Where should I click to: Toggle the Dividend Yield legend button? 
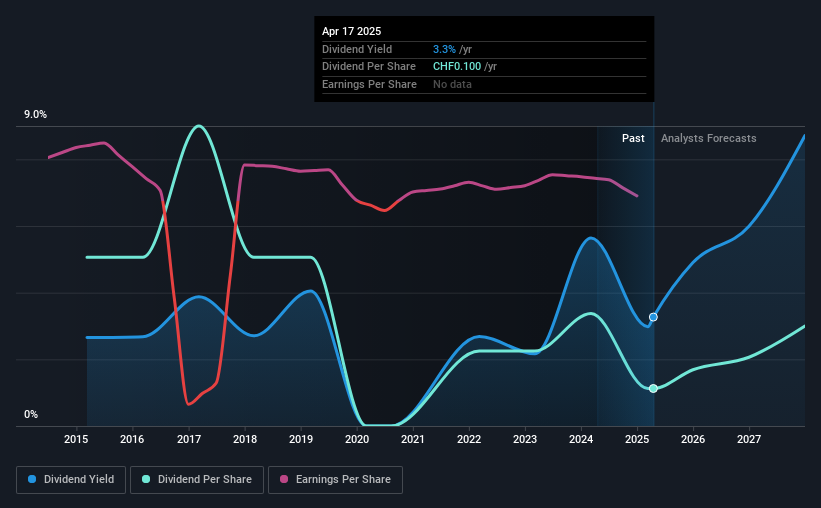point(71,480)
